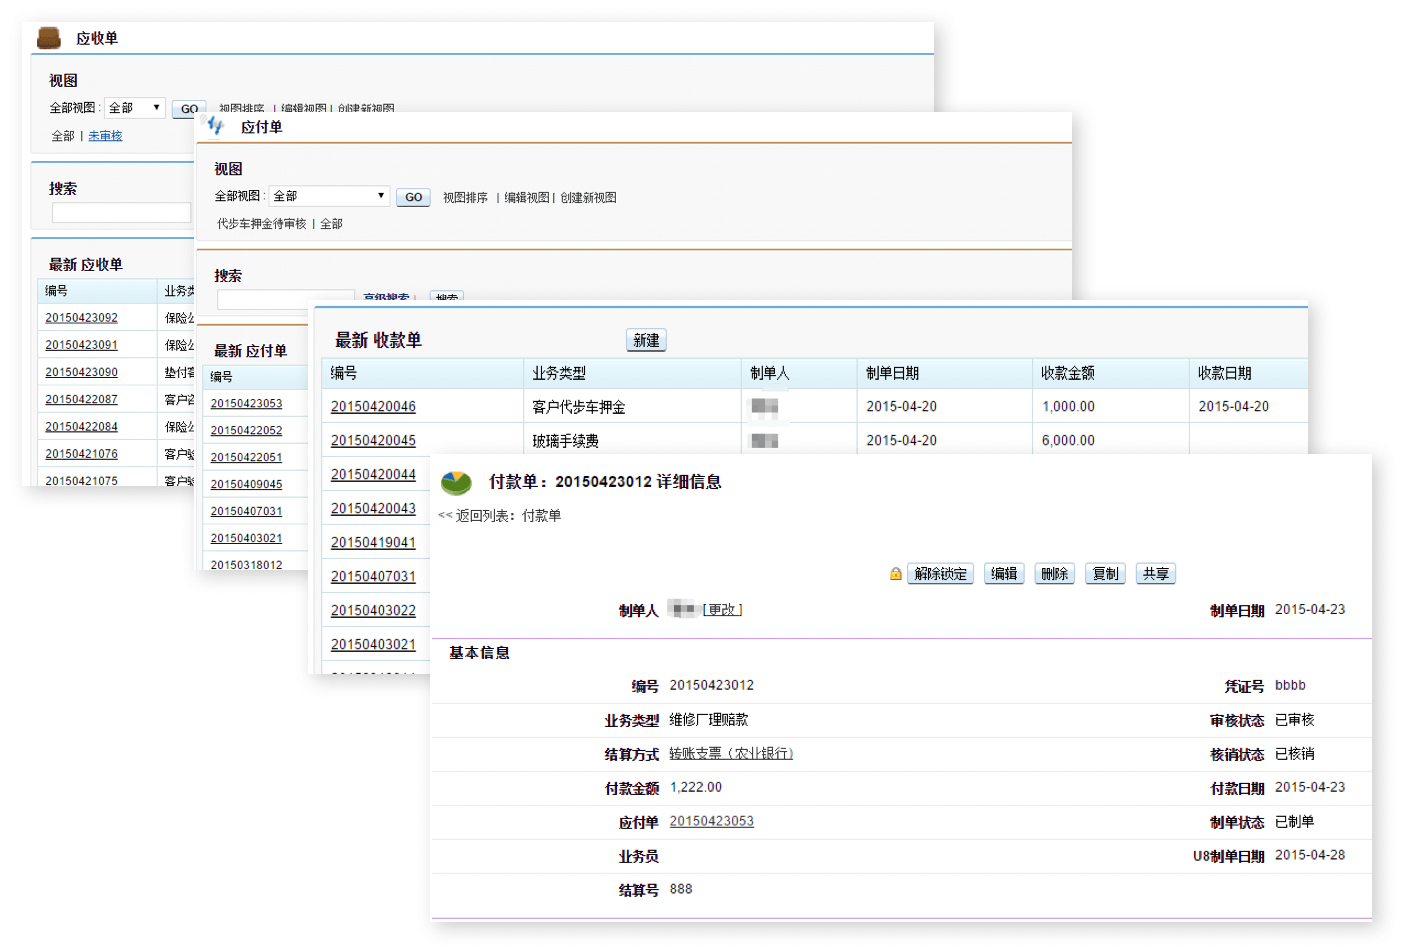The image size is (1402, 950).
Task: Click the 新建 button in 收款单 list
Action: 646,340
